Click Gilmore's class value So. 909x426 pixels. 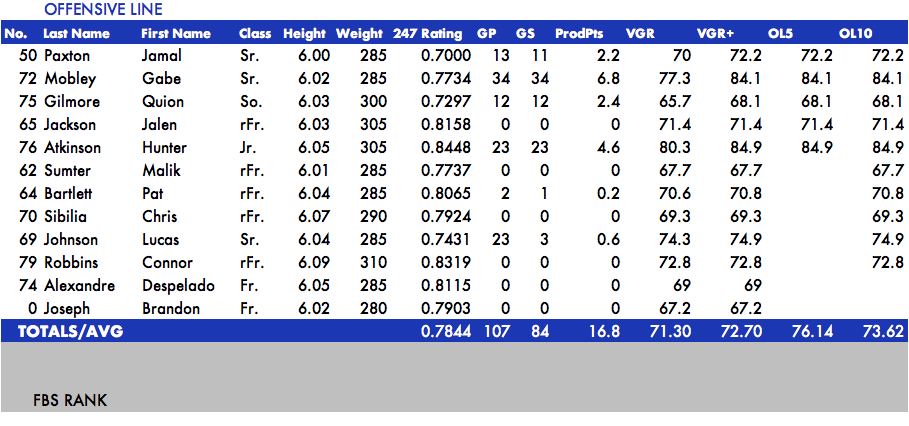click(250, 102)
